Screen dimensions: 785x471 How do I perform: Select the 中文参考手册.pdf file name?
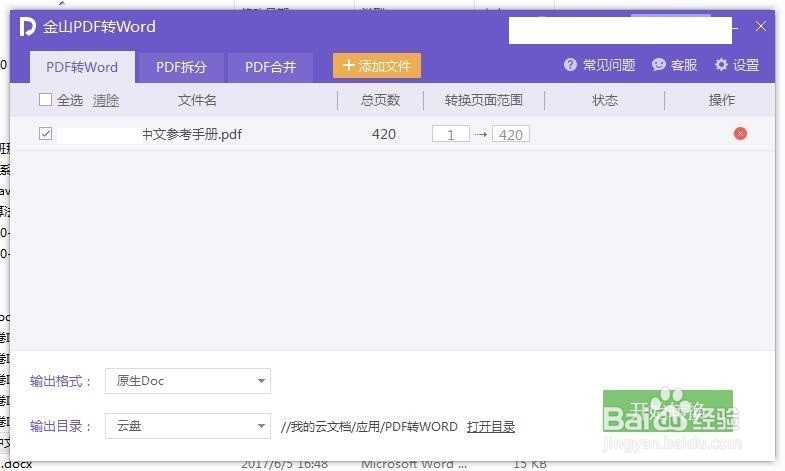point(192,134)
